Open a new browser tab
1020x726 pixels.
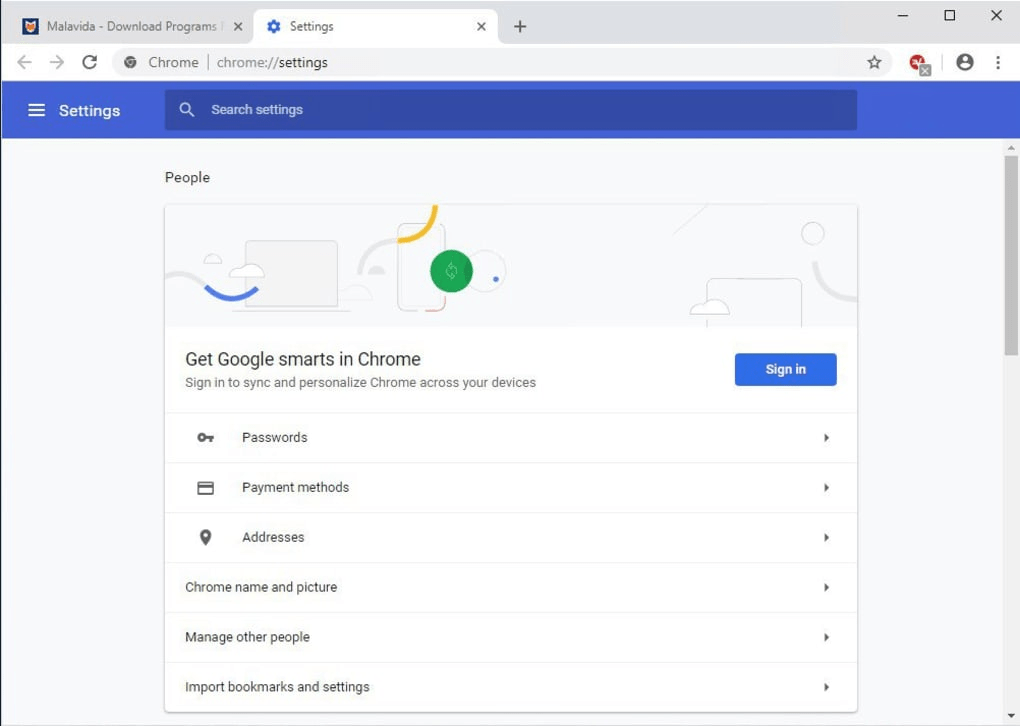tap(519, 27)
